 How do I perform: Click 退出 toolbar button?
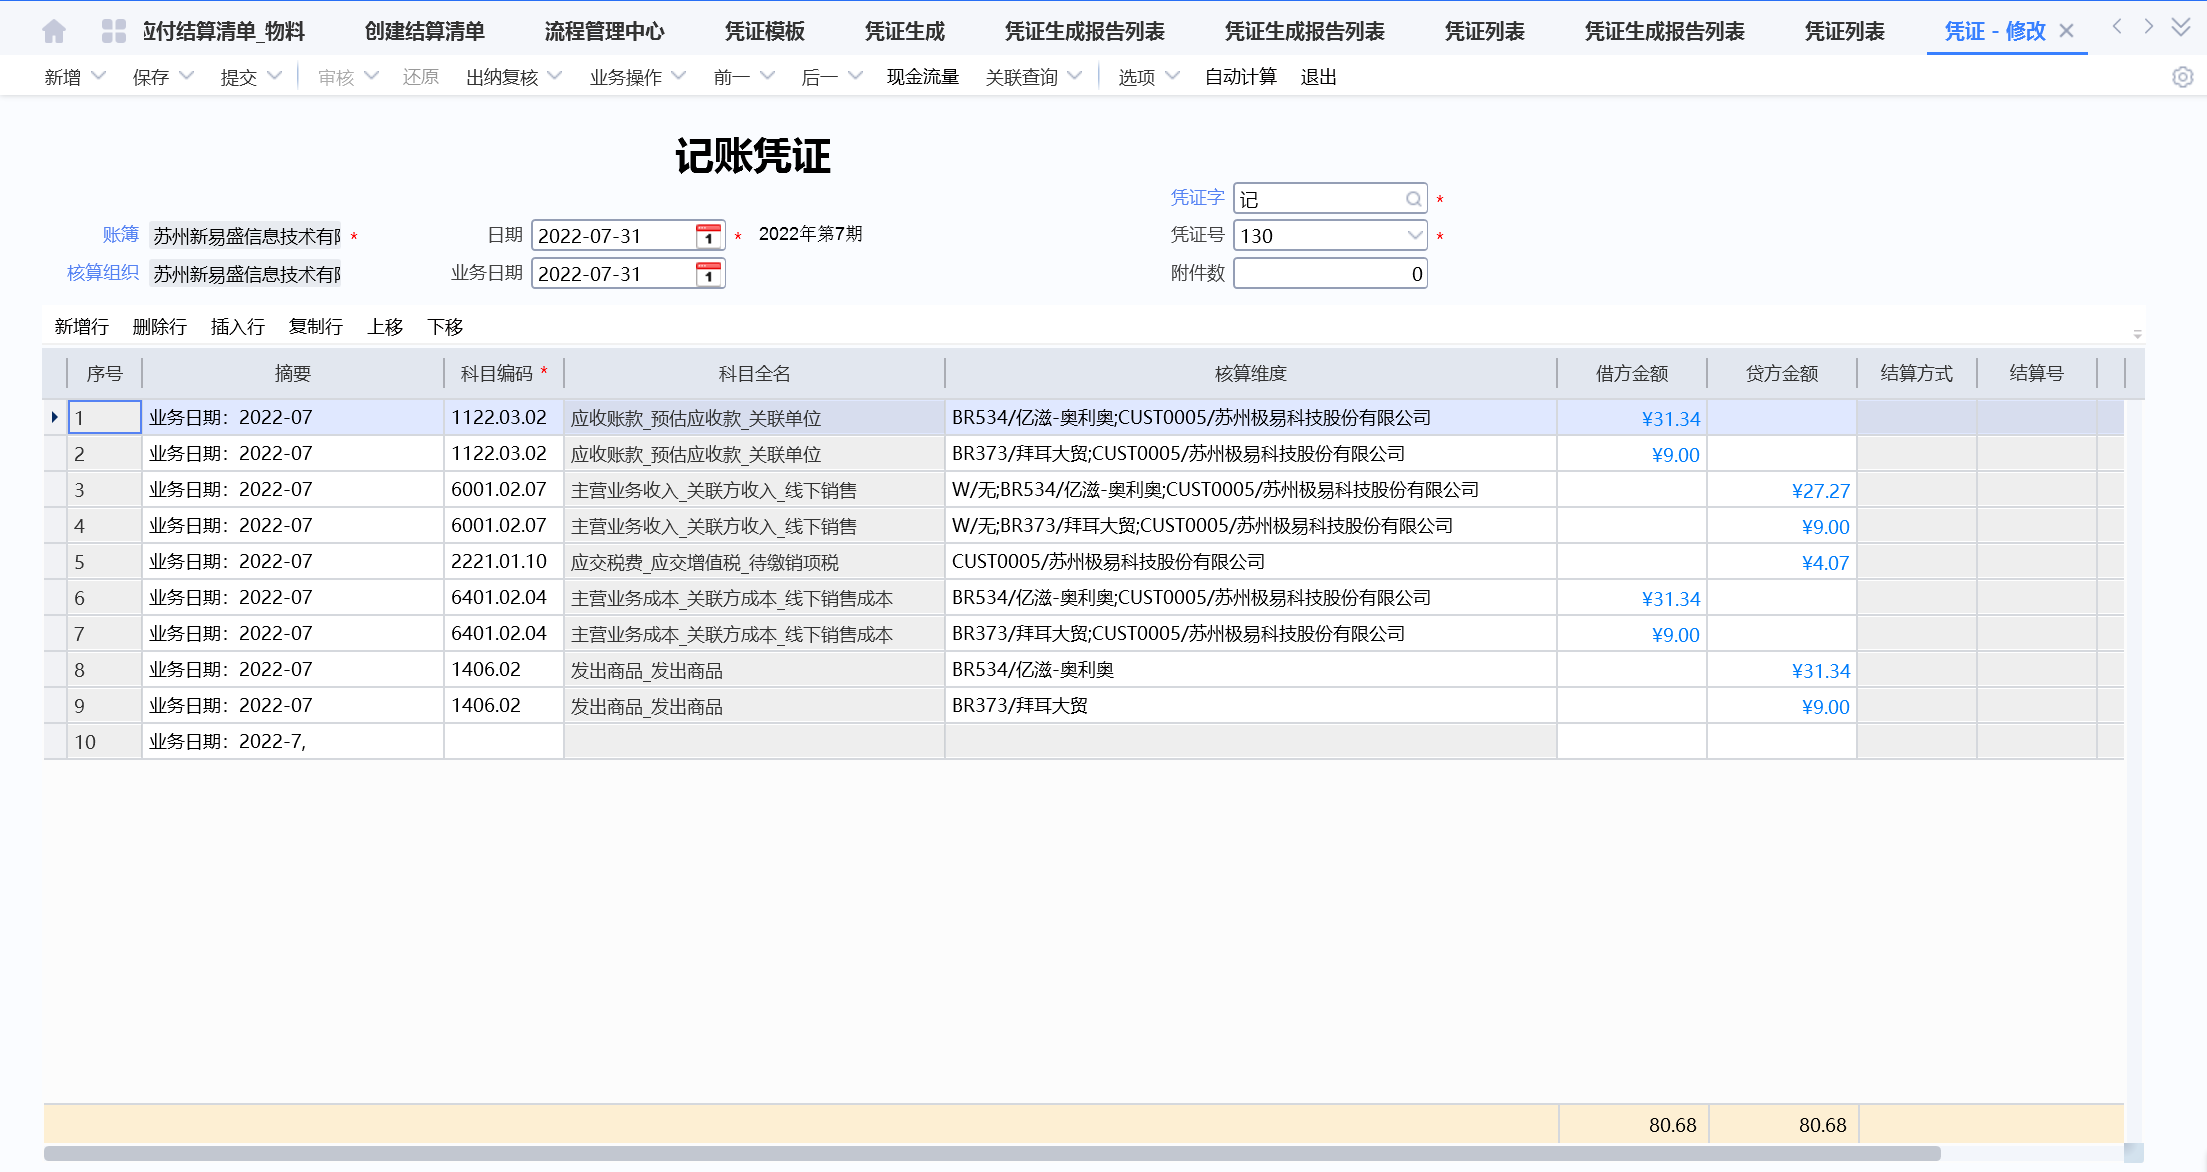pyautogui.click(x=1318, y=77)
